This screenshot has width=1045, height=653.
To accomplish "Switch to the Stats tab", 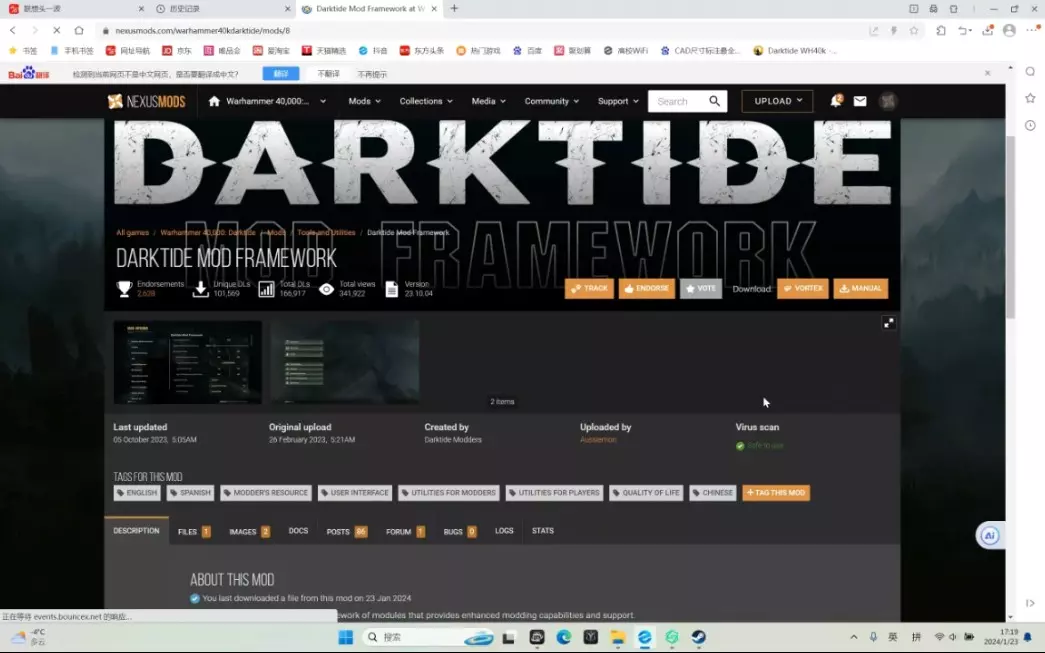I will point(542,531).
